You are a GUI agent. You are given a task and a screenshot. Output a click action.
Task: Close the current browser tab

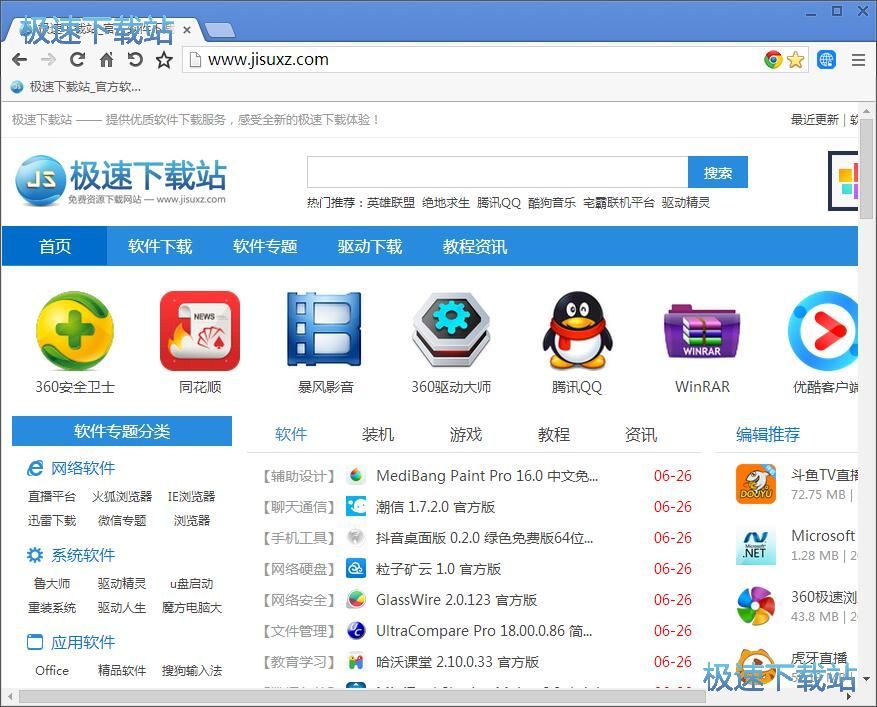tap(187, 30)
